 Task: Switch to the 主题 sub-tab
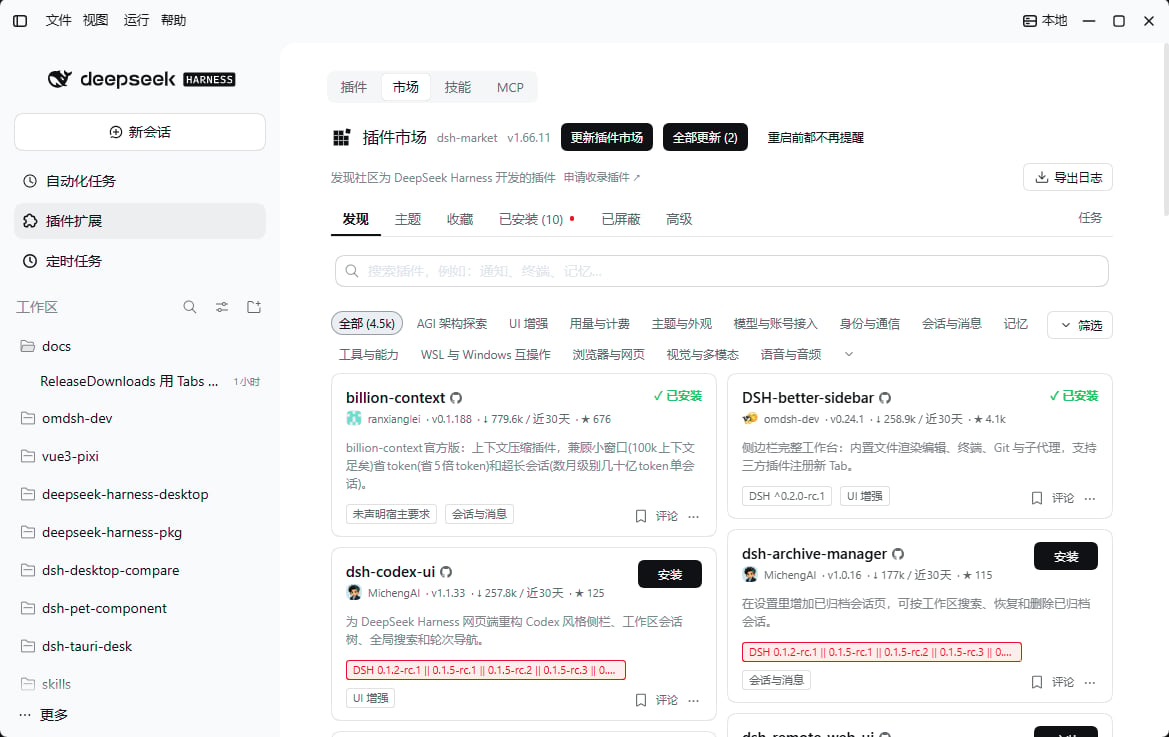coord(408,219)
